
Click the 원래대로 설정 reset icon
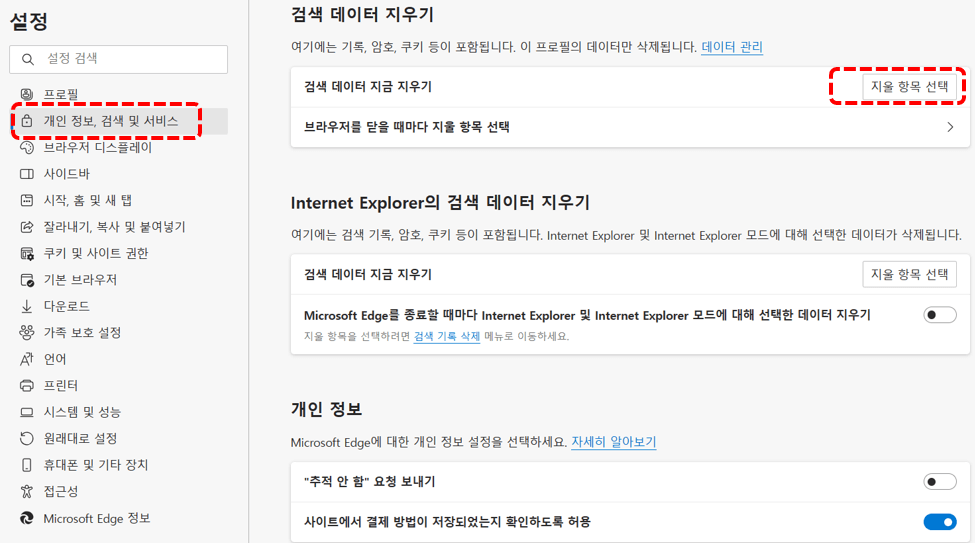pos(27,439)
